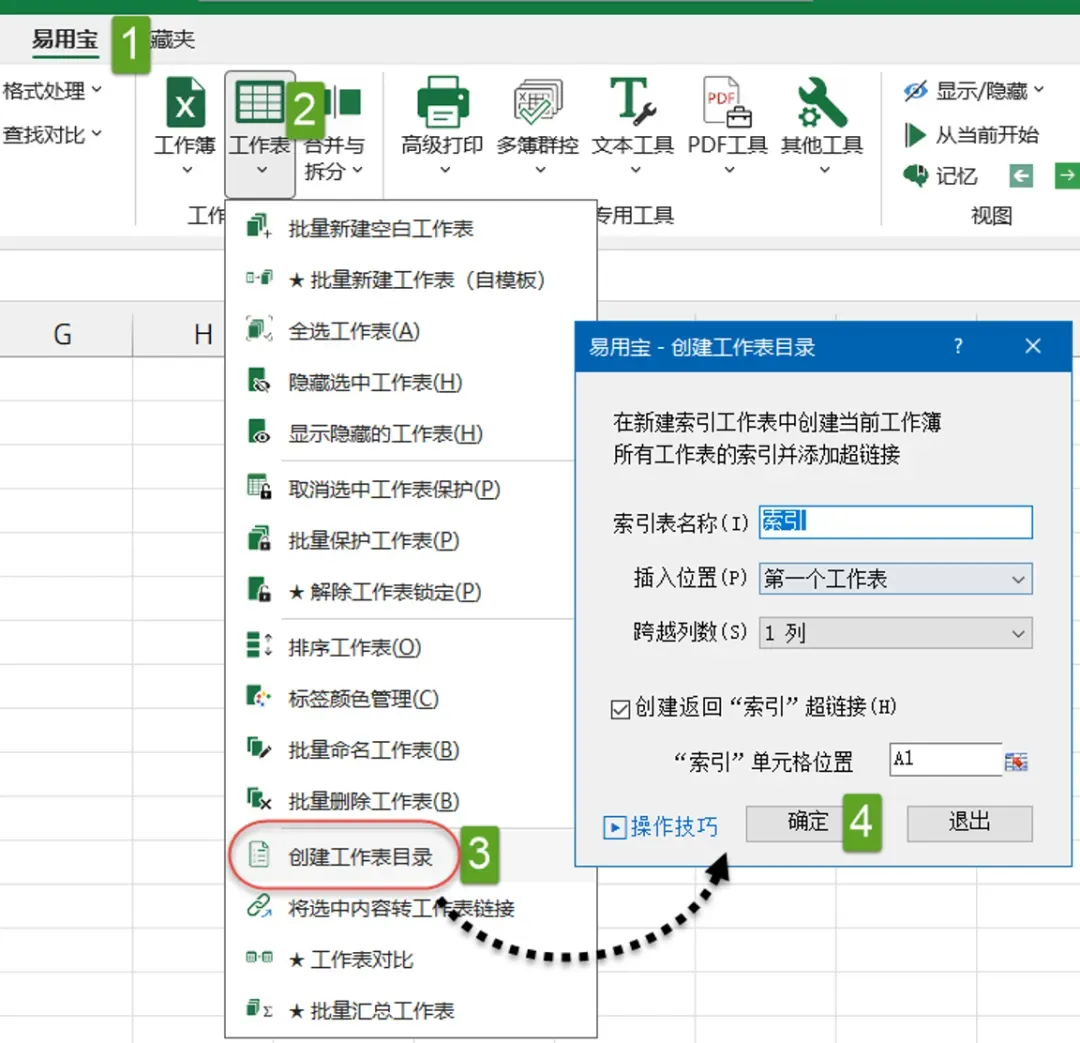Click the green back arrow icon
The height and width of the screenshot is (1043, 1080).
(1021, 176)
